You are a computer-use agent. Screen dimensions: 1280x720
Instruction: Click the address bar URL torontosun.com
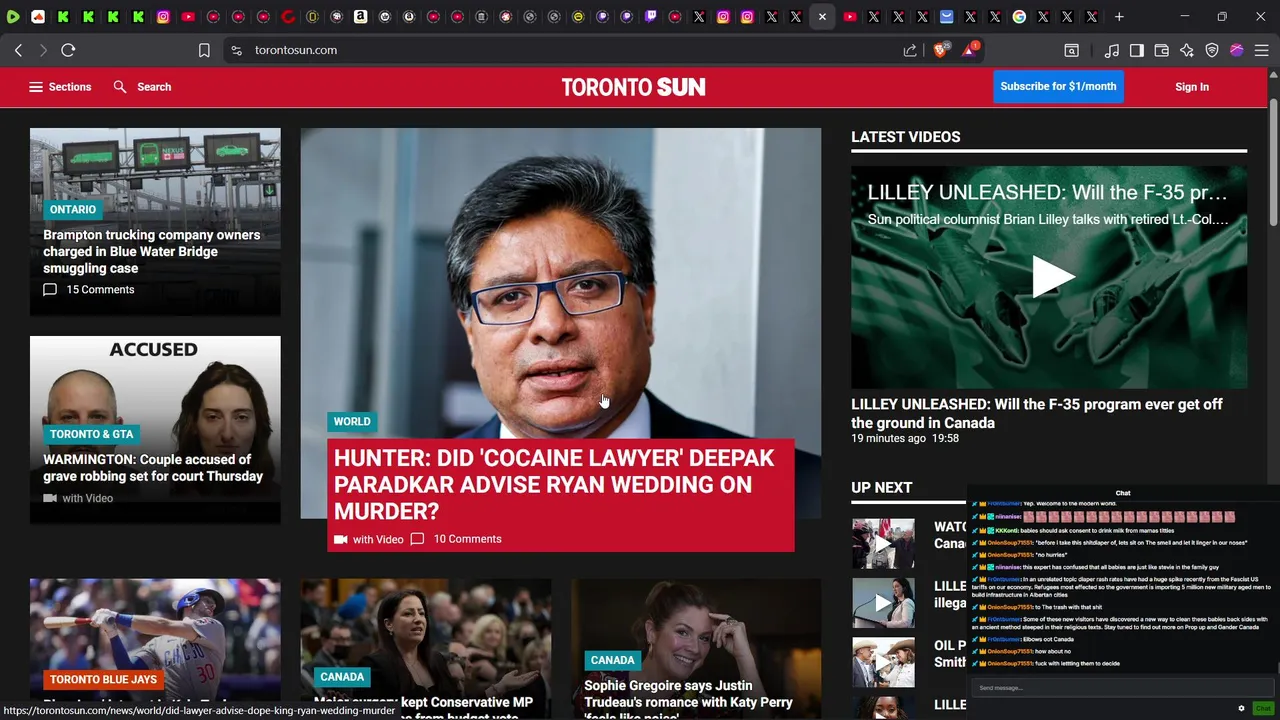pyautogui.click(x=296, y=50)
